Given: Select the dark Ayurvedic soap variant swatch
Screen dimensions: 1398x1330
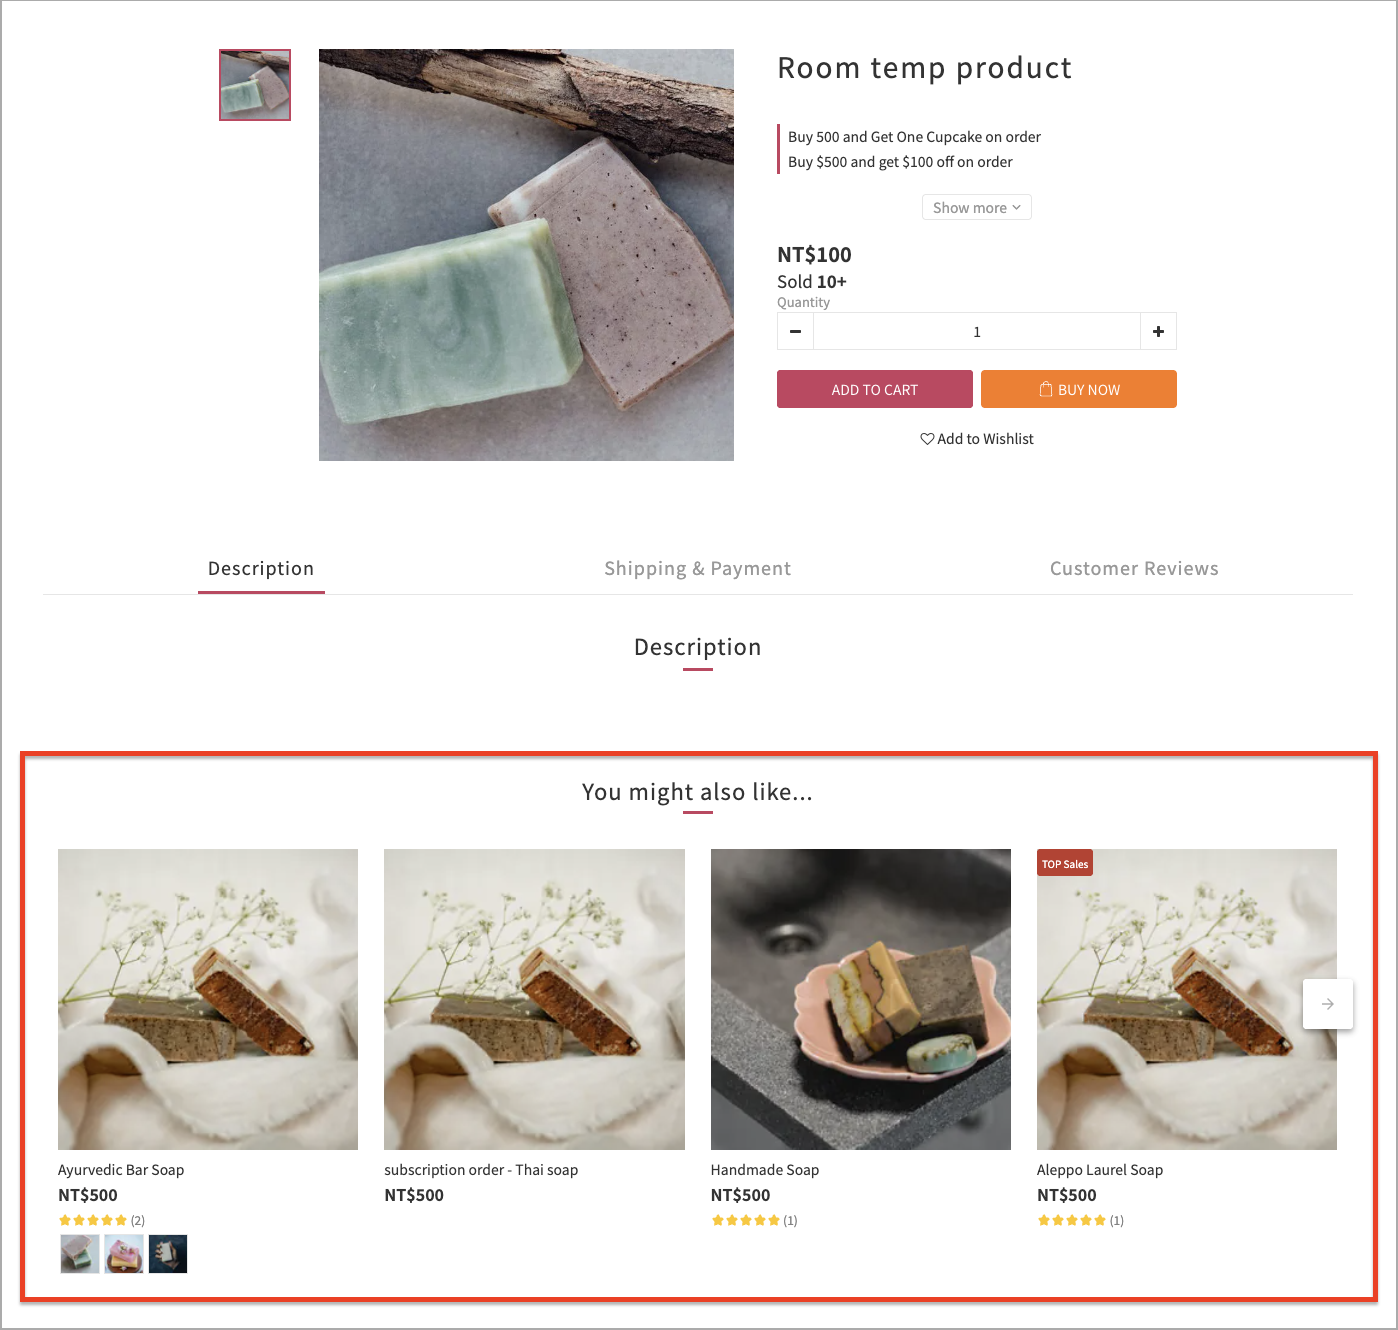Looking at the screenshot, I should (168, 1254).
